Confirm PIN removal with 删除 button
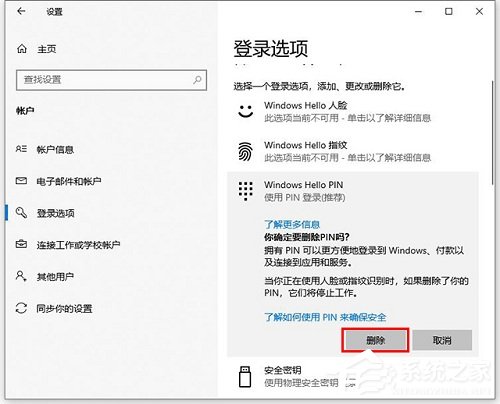The image size is (500, 404). click(375, 340)
